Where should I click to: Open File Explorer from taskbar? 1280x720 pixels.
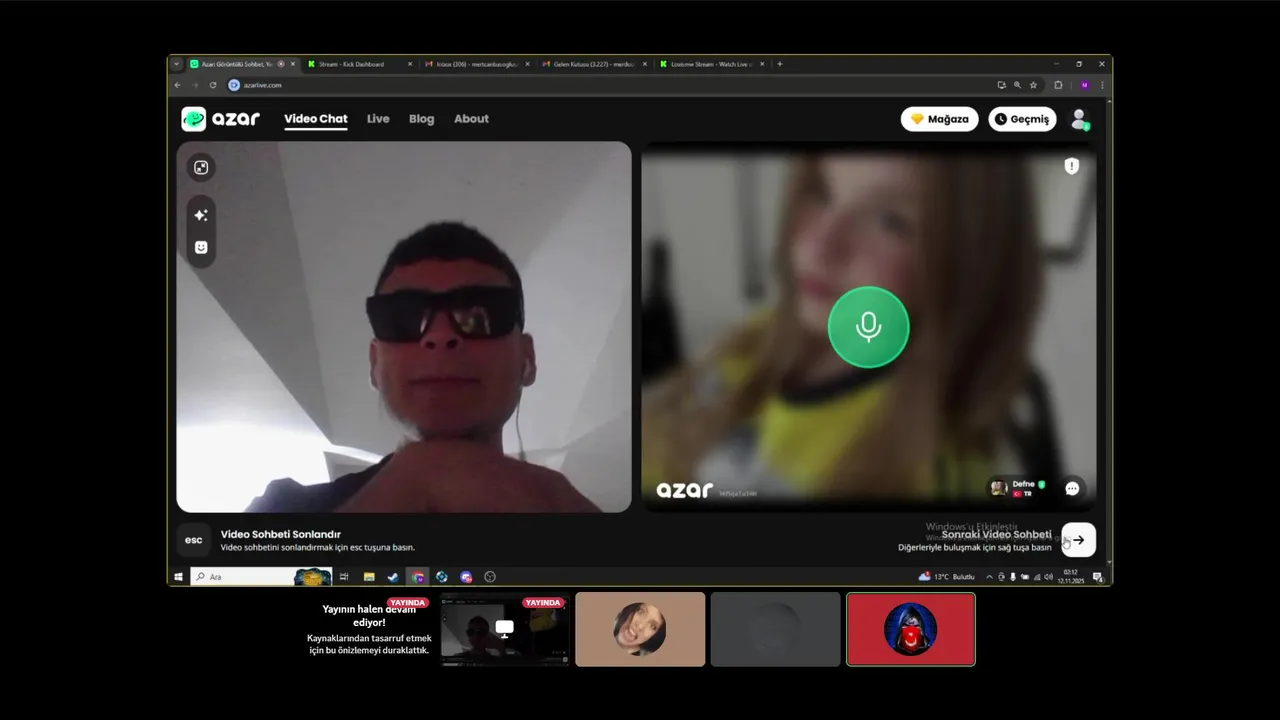pyautogui.click(x=369, y=577)
